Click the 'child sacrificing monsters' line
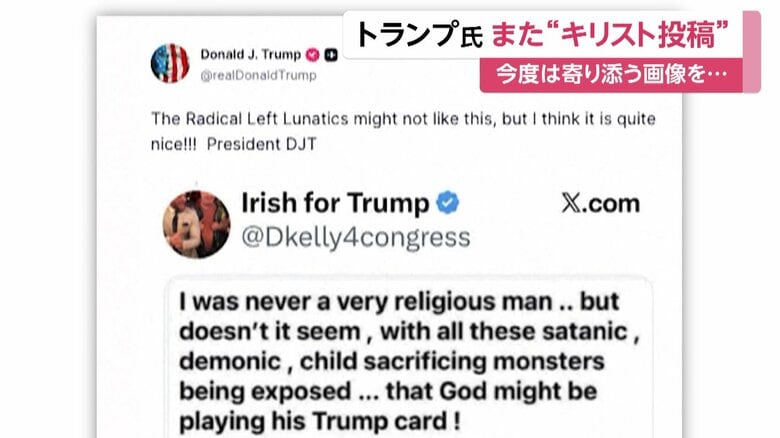Viewport: 780px width, 438px height. pyautogui.click(x=392, y=361)
